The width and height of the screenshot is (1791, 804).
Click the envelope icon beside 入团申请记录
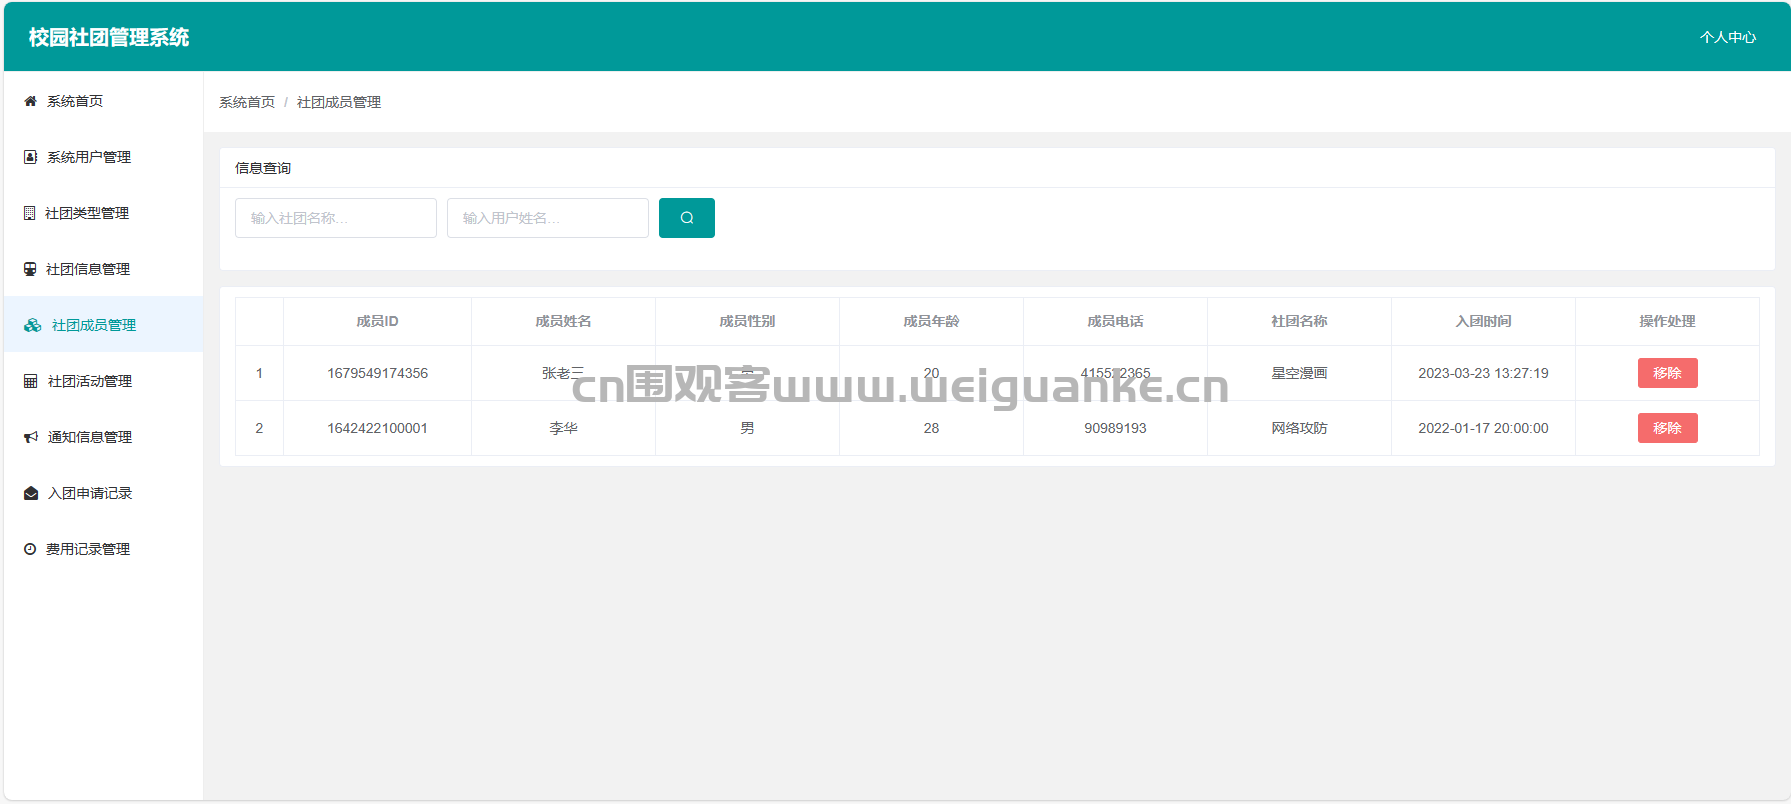pyautogui.click(x=31, y=493)
